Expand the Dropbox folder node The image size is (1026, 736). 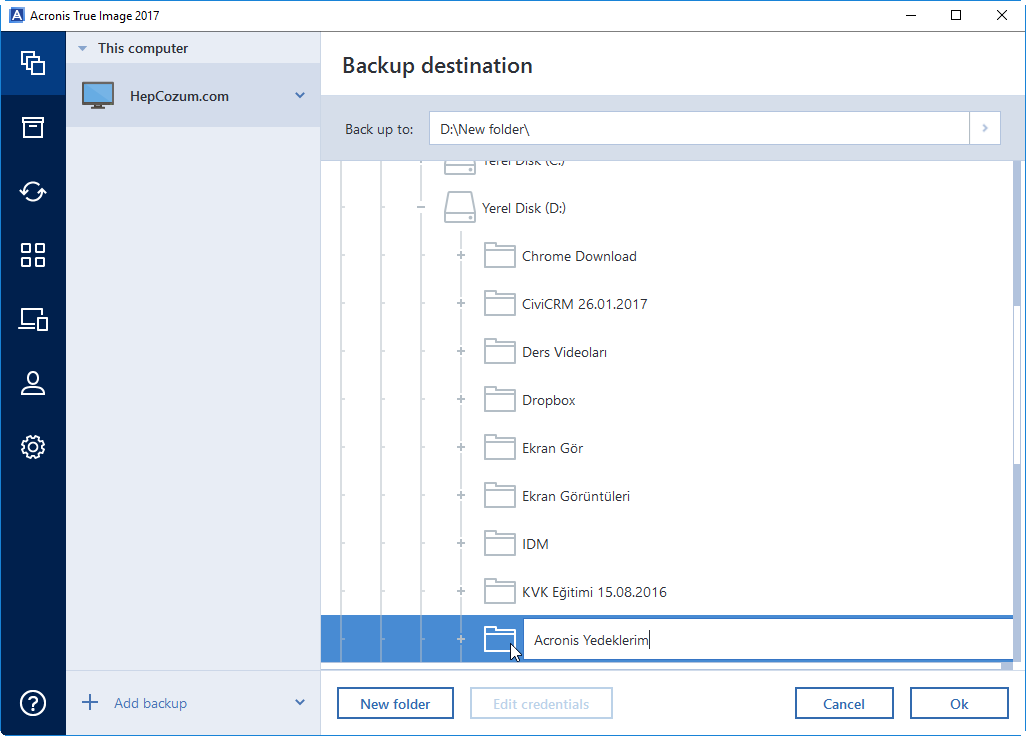(x=461, y=399)
